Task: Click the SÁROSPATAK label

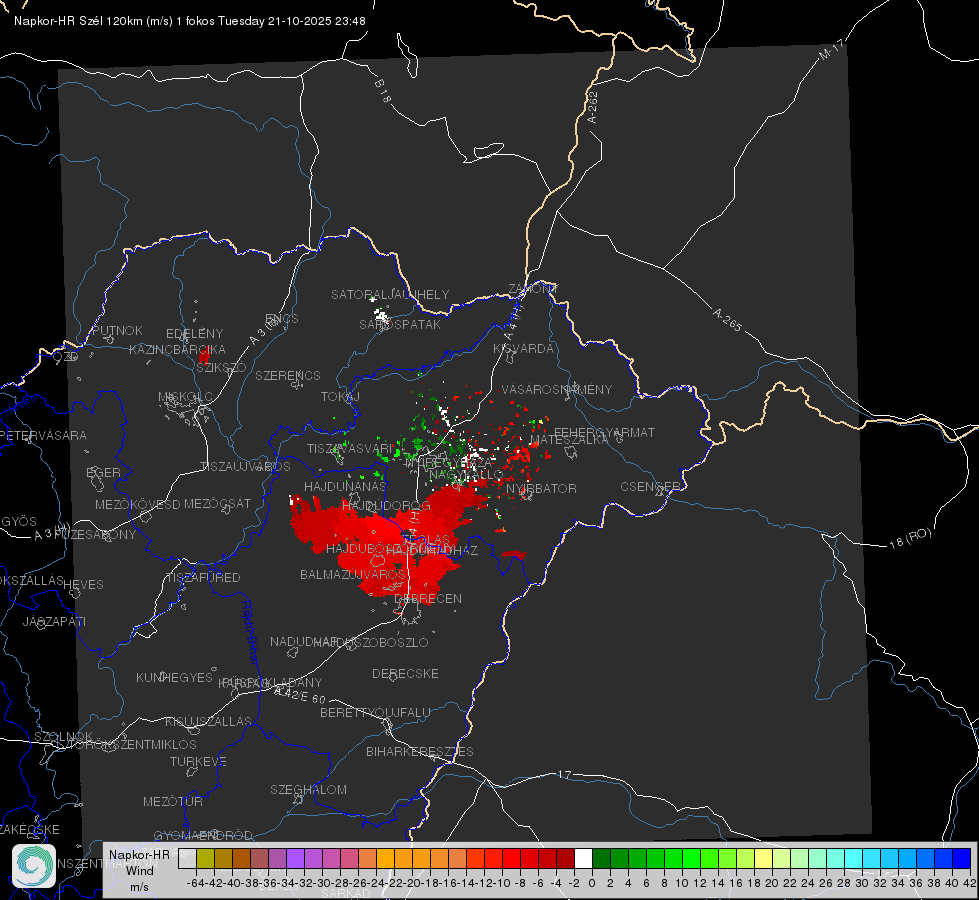Action: click(400, 324)
